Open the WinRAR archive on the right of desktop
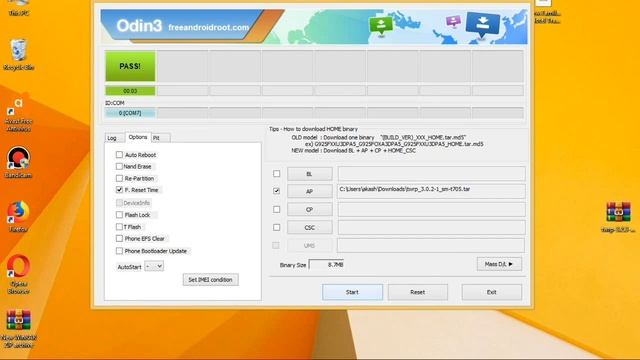The width and height of the screenshot is (640, 360). (618, 218)
